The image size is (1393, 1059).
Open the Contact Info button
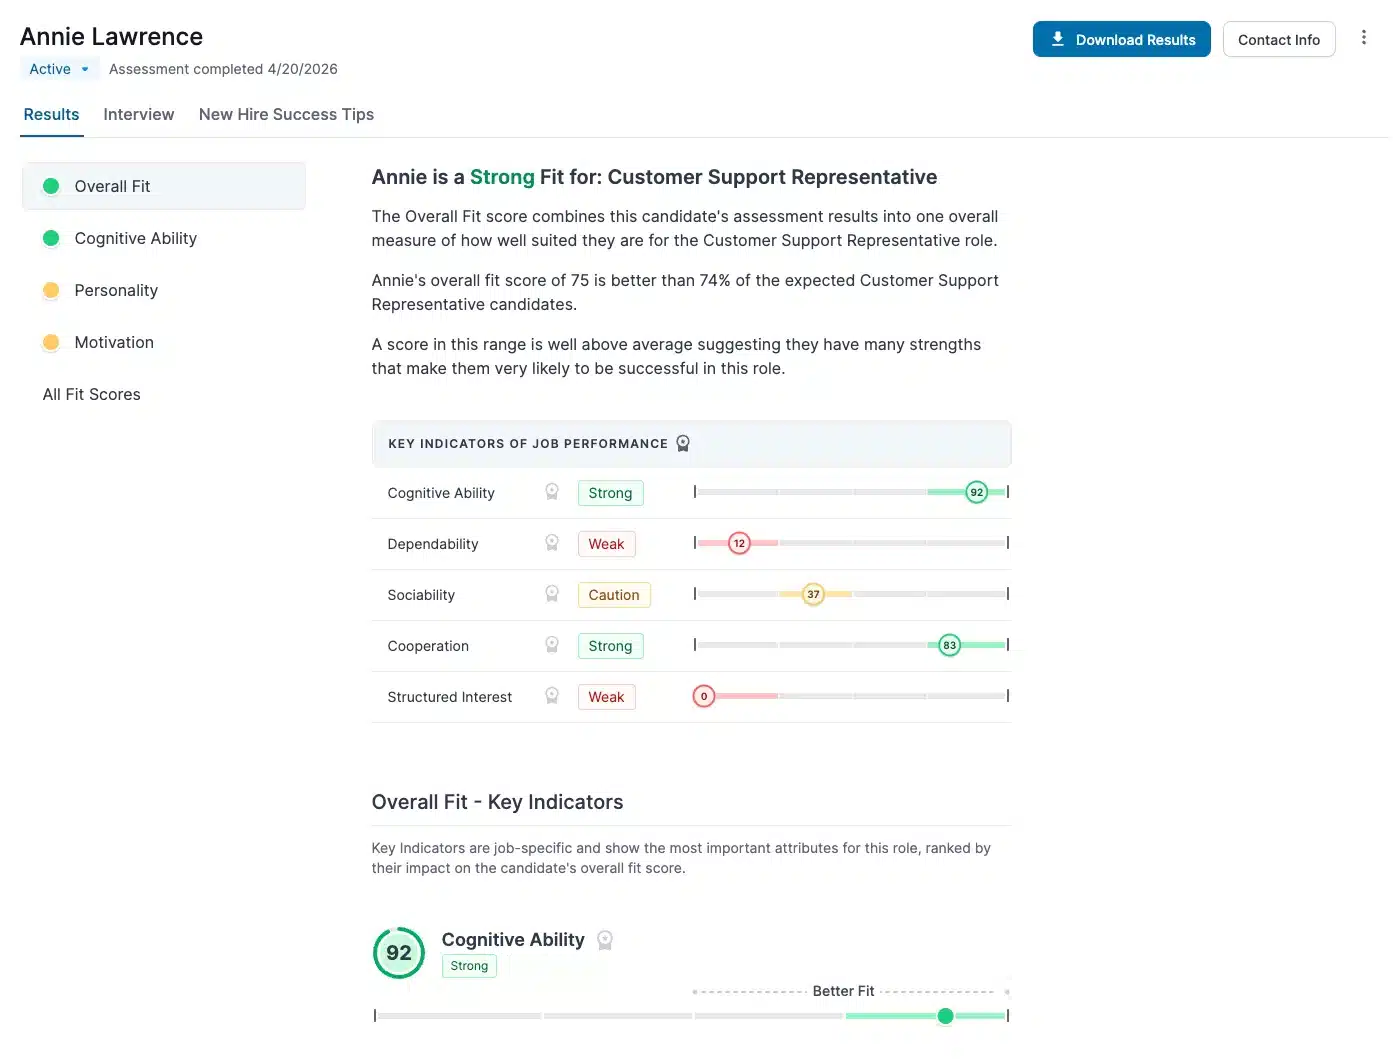click(x=1279, y=39)
